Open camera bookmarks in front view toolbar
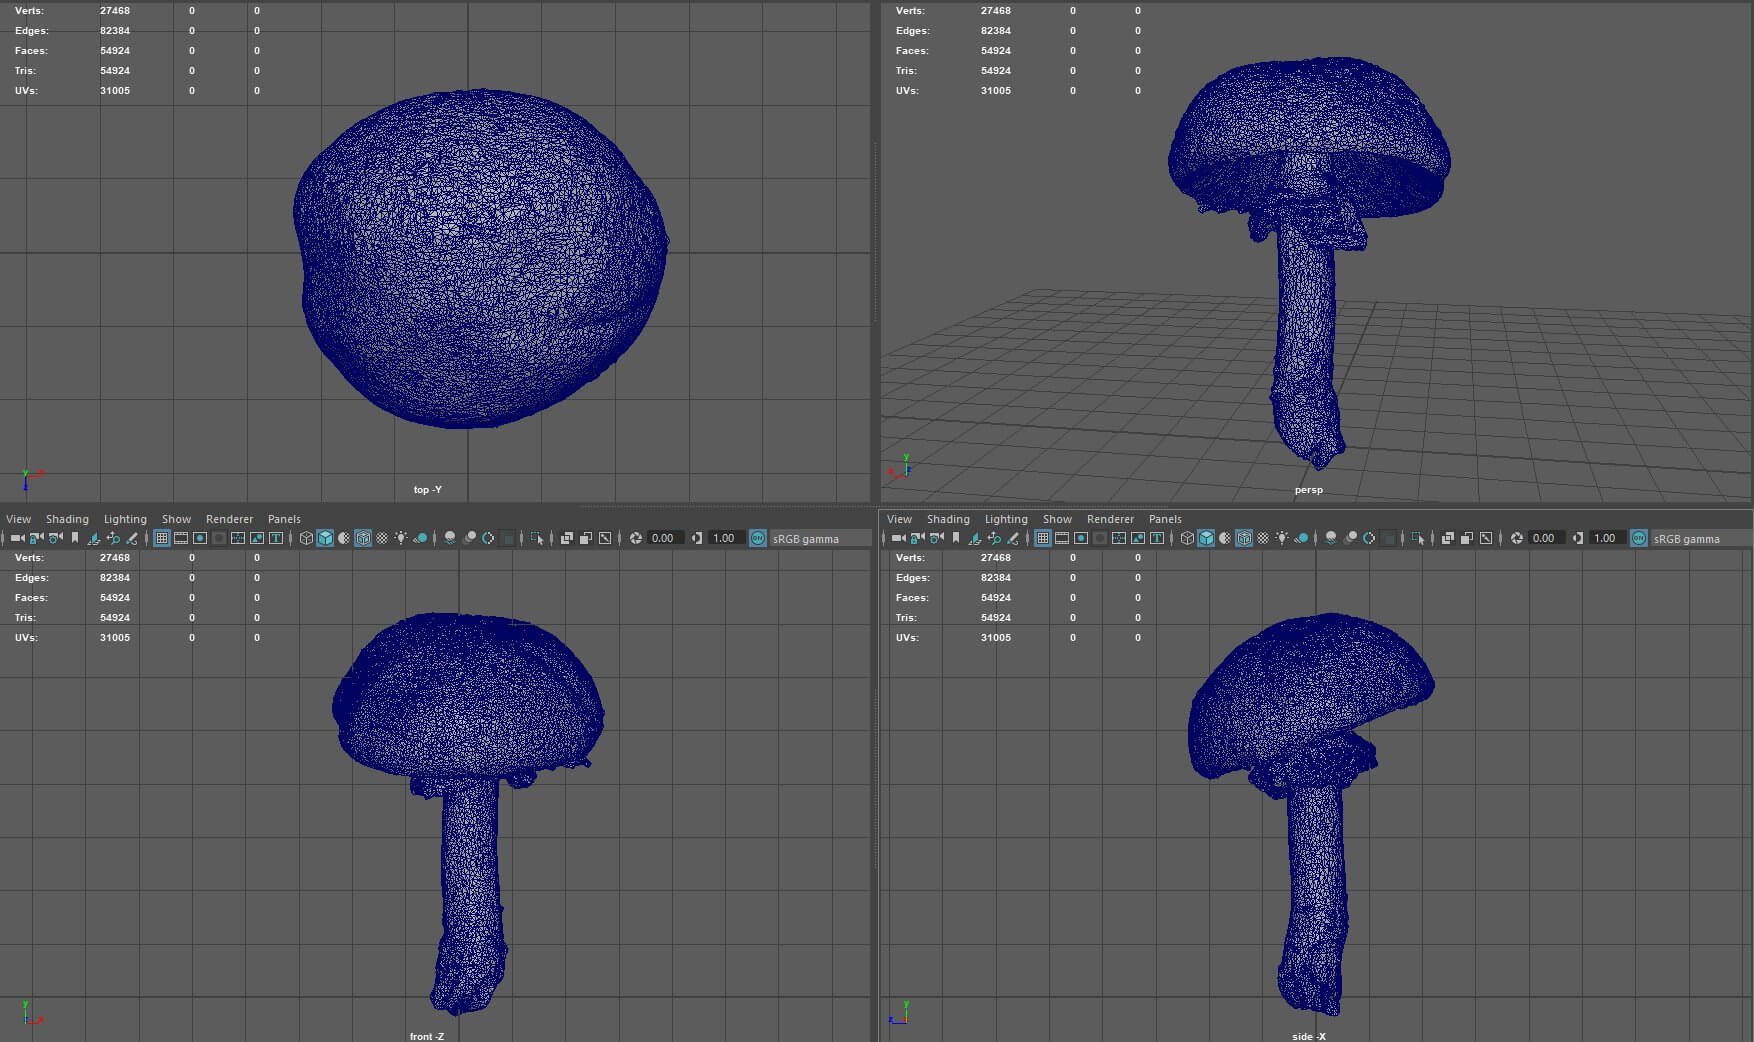Screen dimensions: 1754x1042 [74, 538]
